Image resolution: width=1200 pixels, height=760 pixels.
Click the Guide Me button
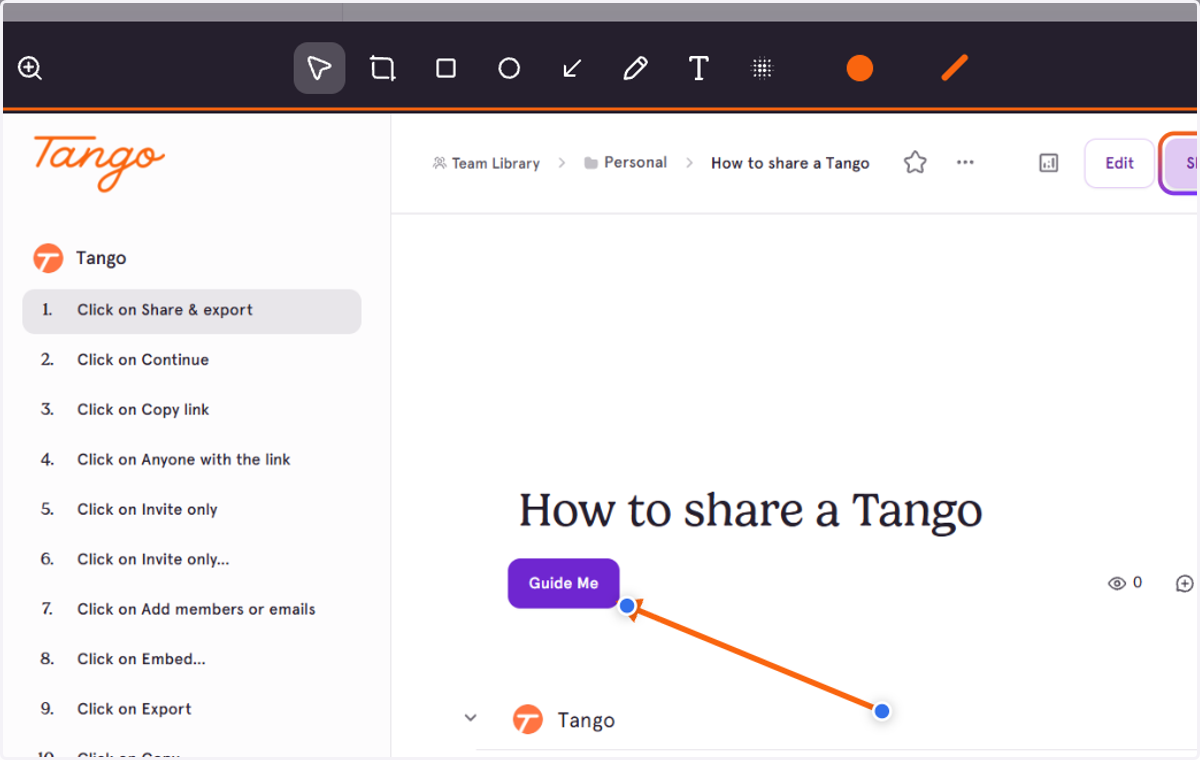(x=564, y=583)
